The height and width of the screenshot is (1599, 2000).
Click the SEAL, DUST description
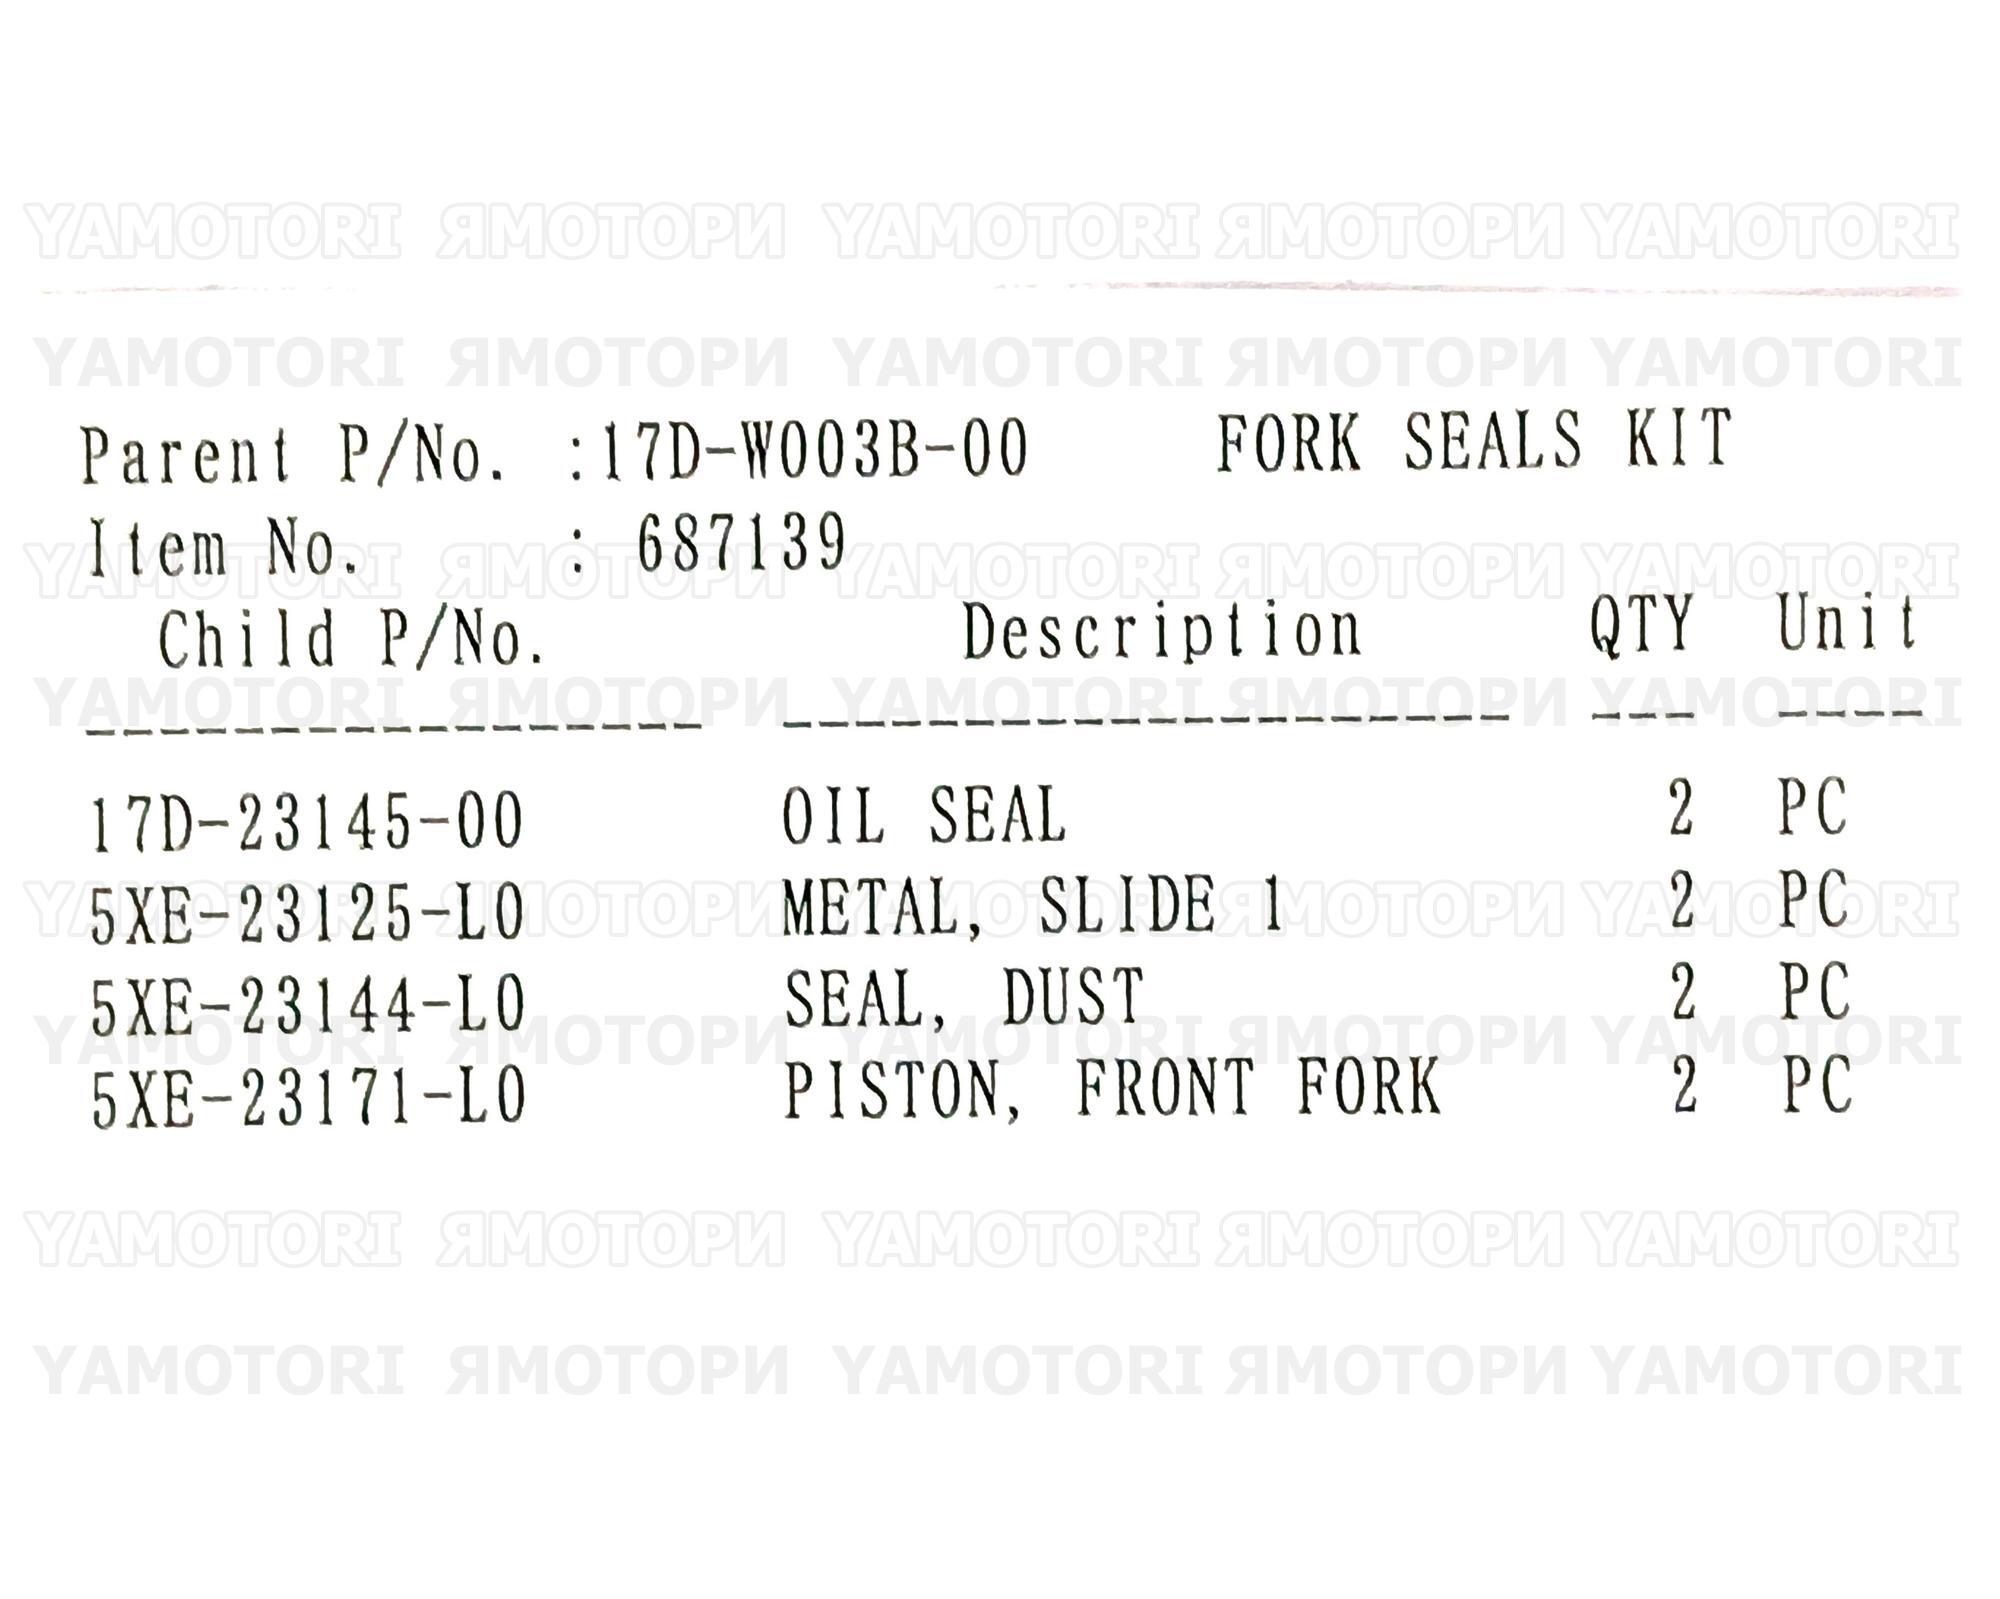tap(963, 998)
